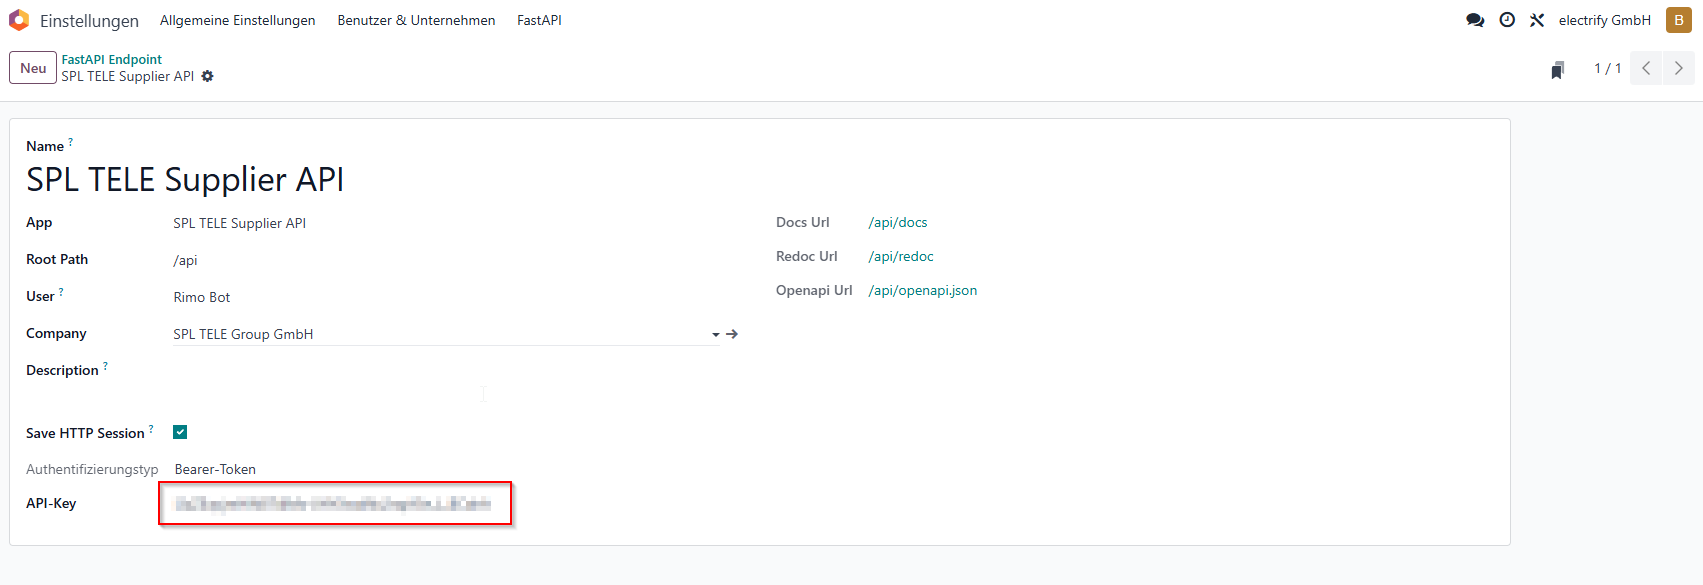Click the Company label
Screen dimensions: 1703x585
tap(56, 333)
